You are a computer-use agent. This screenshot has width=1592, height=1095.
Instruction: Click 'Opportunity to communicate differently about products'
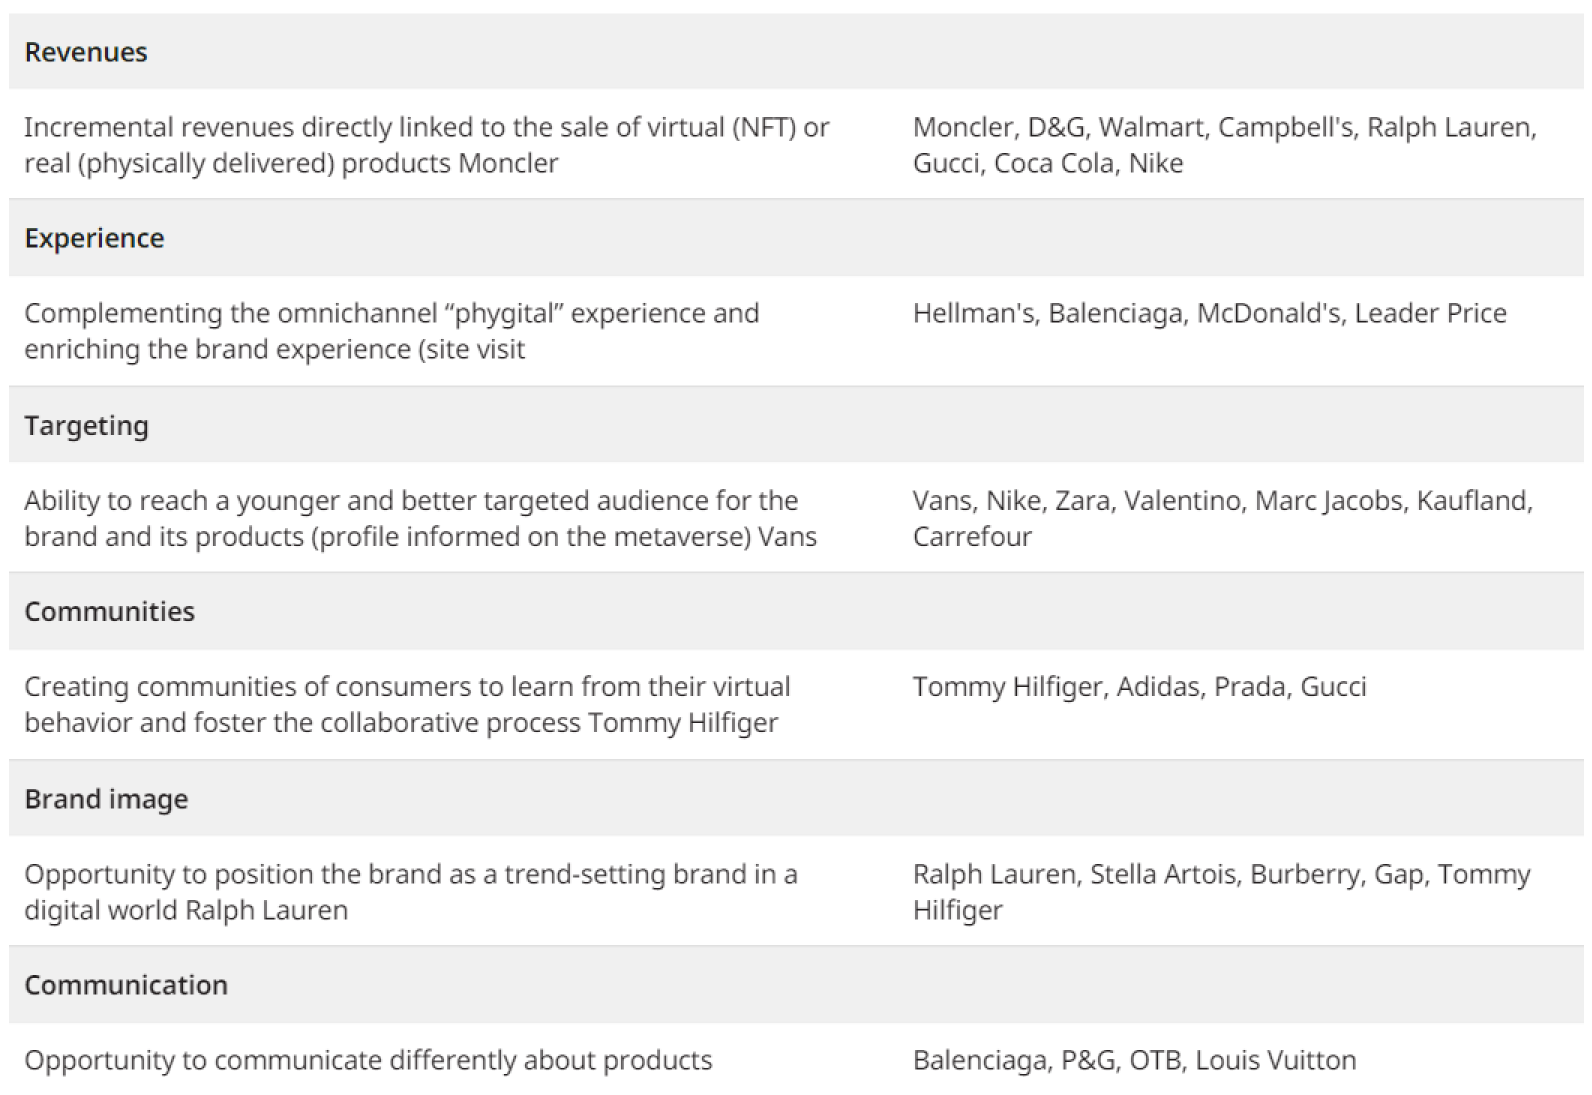(368, 1060)
